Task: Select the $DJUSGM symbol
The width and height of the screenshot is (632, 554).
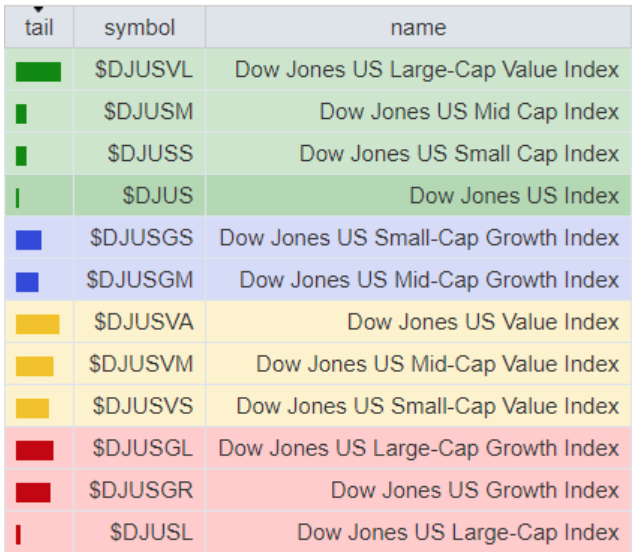Action: coord(140,280)
